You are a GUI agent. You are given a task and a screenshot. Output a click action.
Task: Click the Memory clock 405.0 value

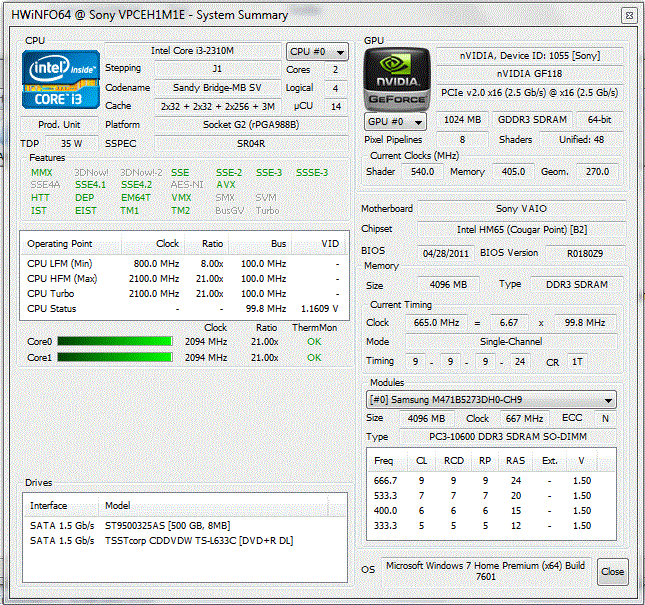pos(513,172)
